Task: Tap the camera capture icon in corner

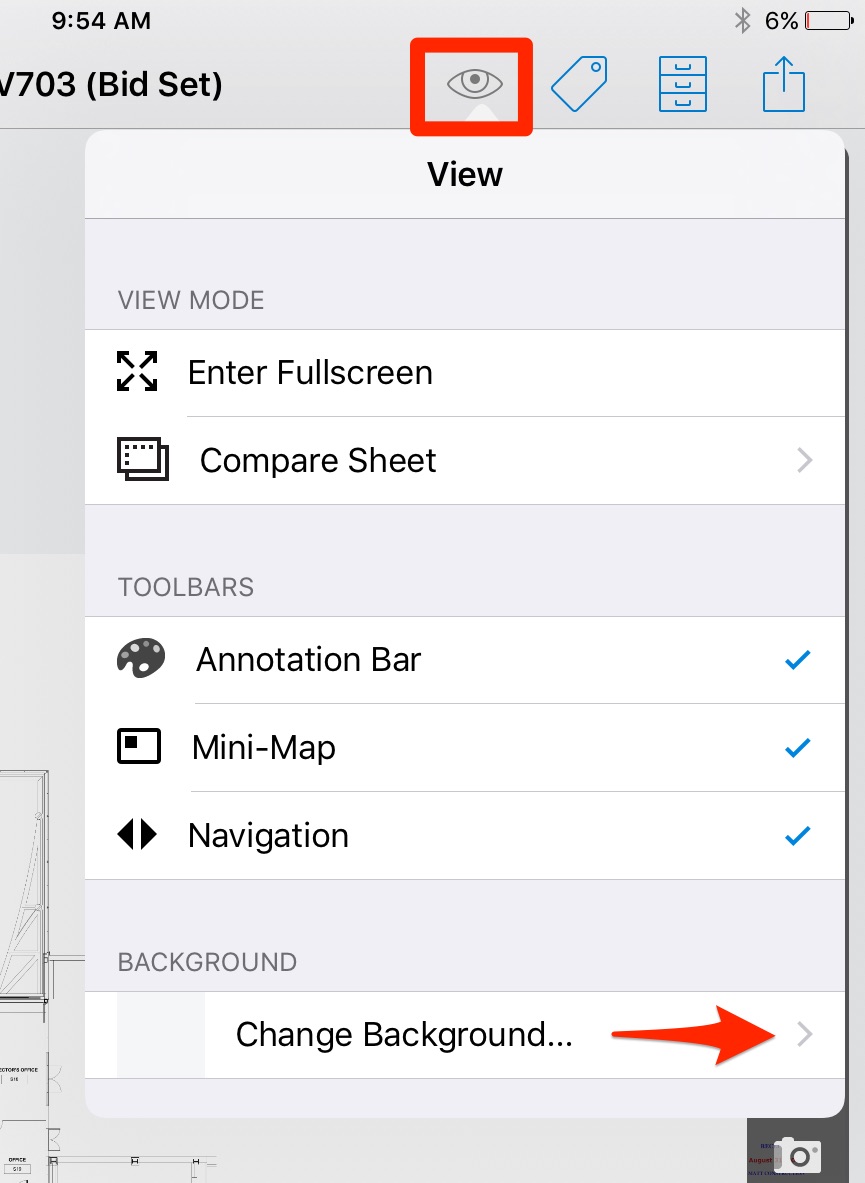Action: tap(798, 1156)
